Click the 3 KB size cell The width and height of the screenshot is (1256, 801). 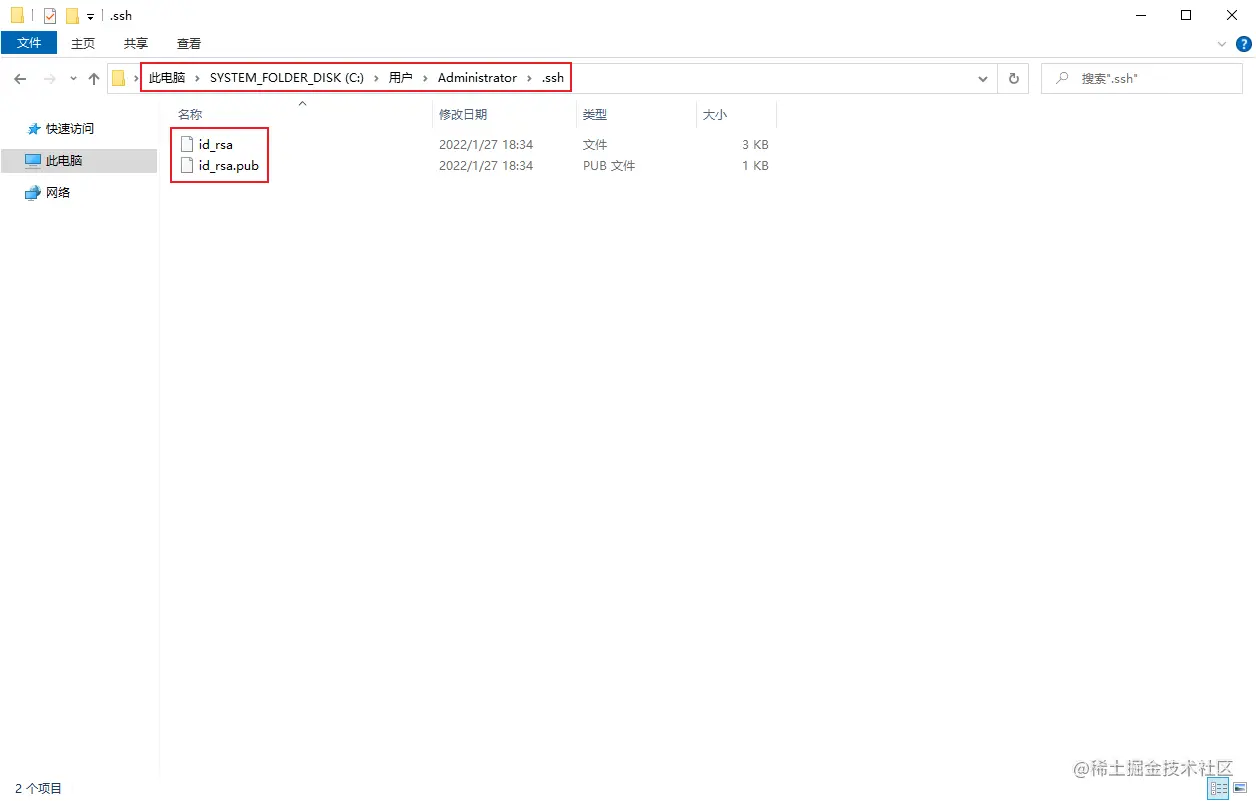coord(755,145)
